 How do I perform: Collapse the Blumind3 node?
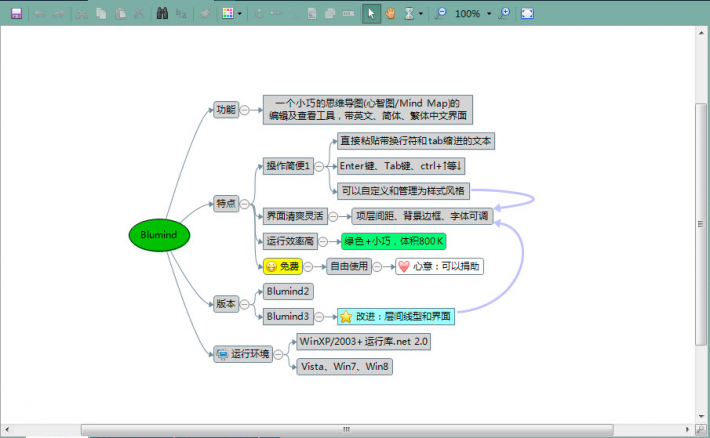coord(319,317)
